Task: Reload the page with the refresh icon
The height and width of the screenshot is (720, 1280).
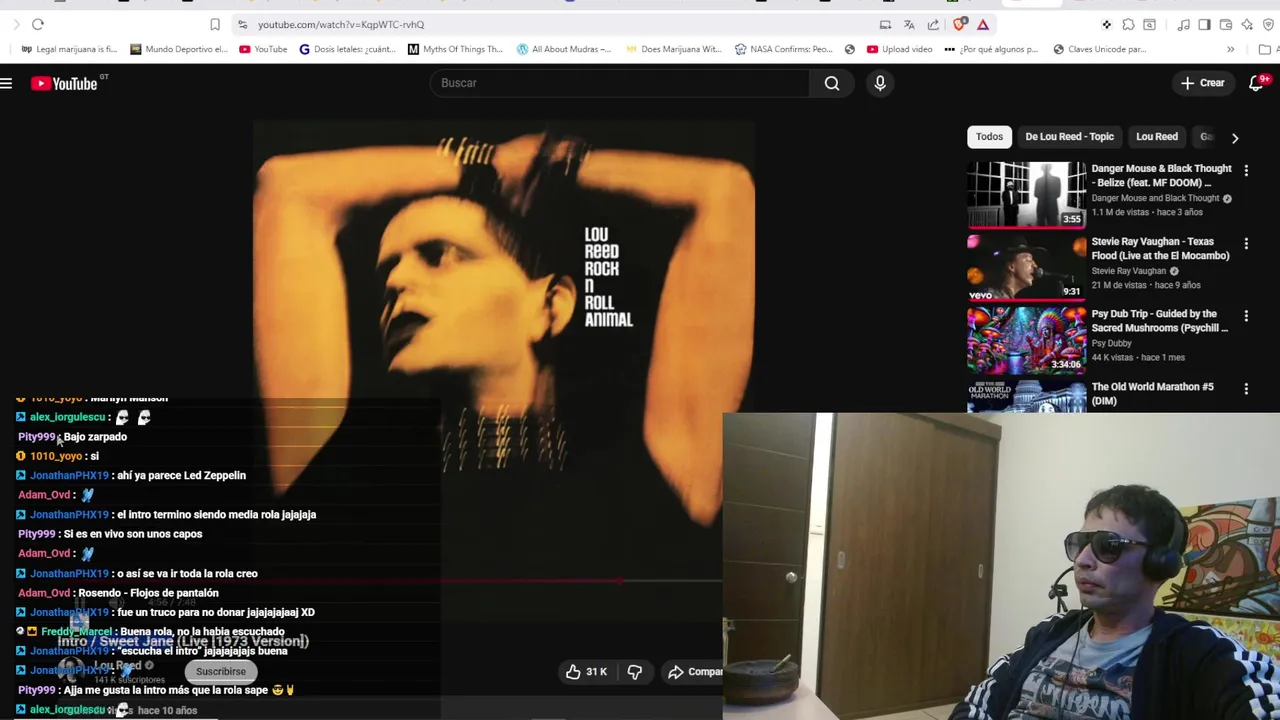Action: point(38,24)
